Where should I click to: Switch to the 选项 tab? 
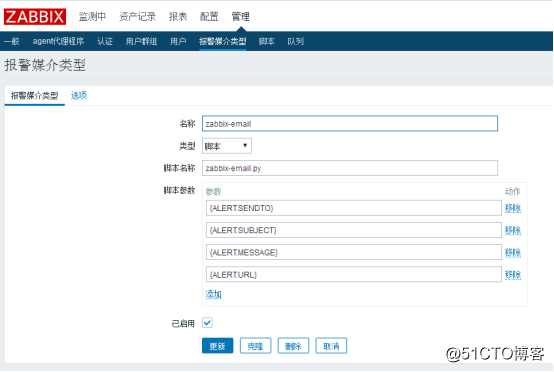pyautogui.click(x=79, y=95)
